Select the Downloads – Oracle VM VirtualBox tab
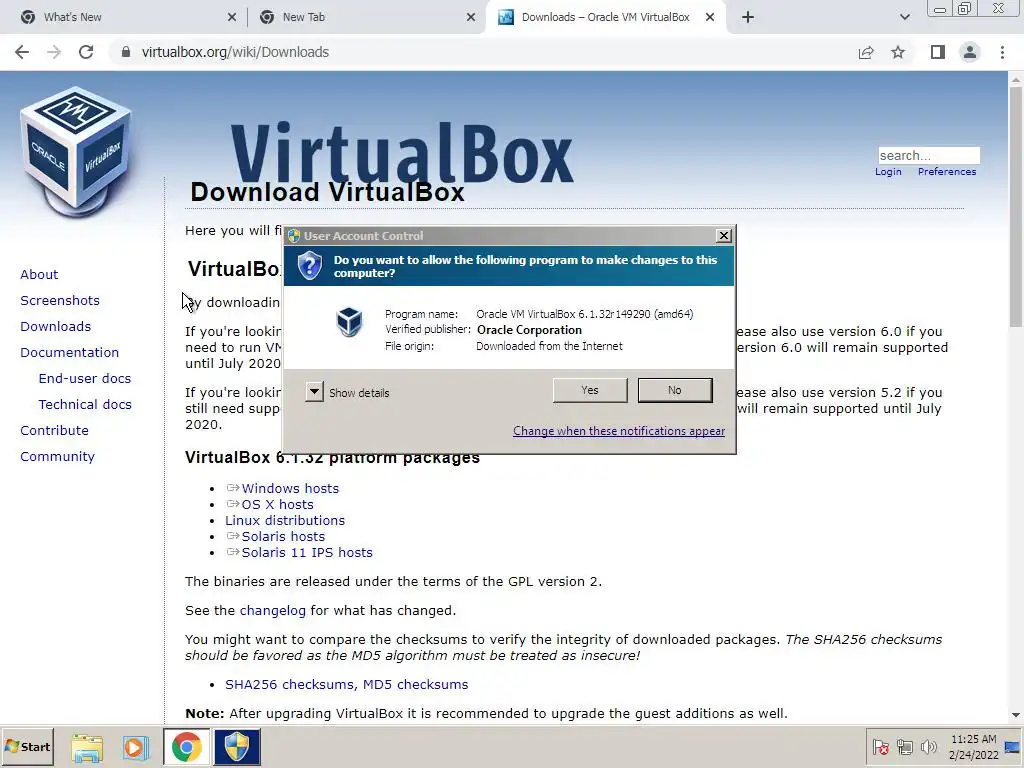 [x=606, y=18]
